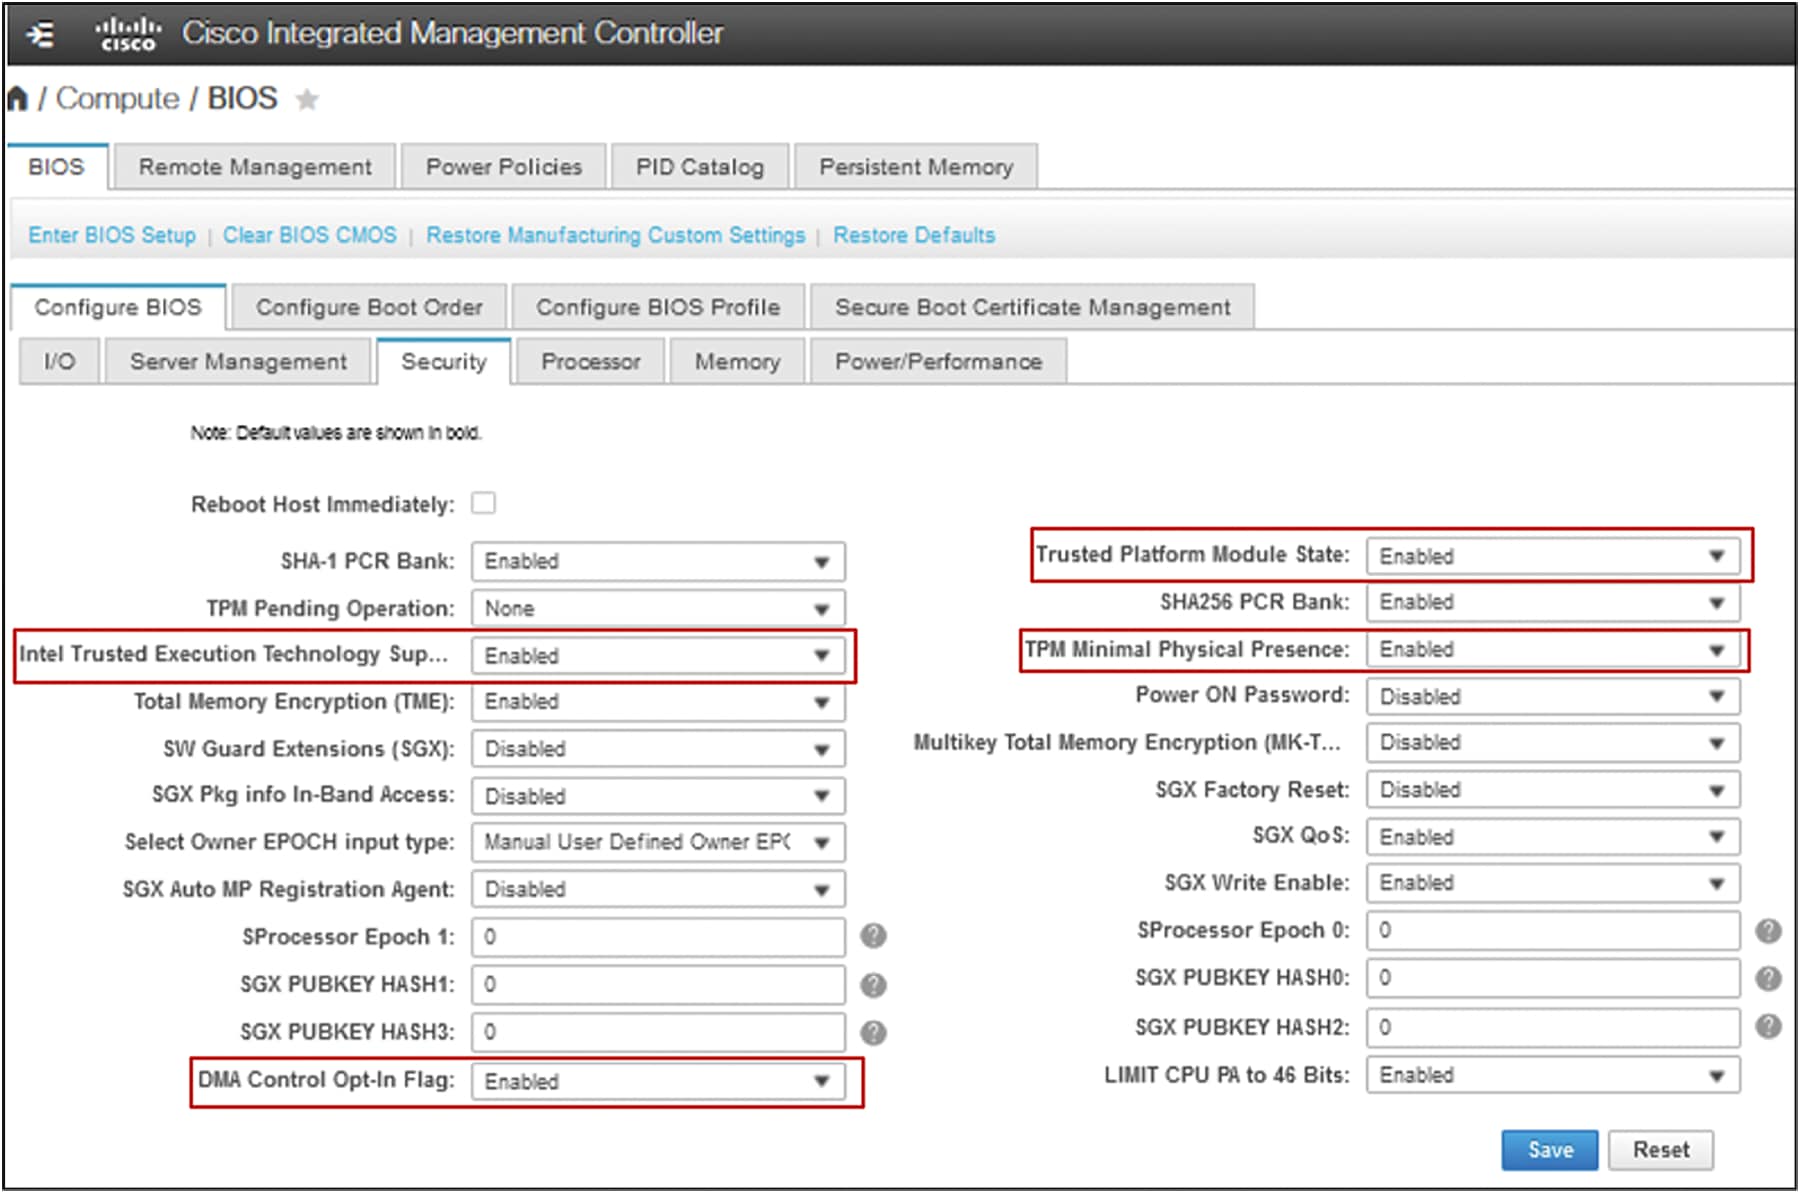
Task: Open Configure Boot Order tab
Action: pos(369,307)
